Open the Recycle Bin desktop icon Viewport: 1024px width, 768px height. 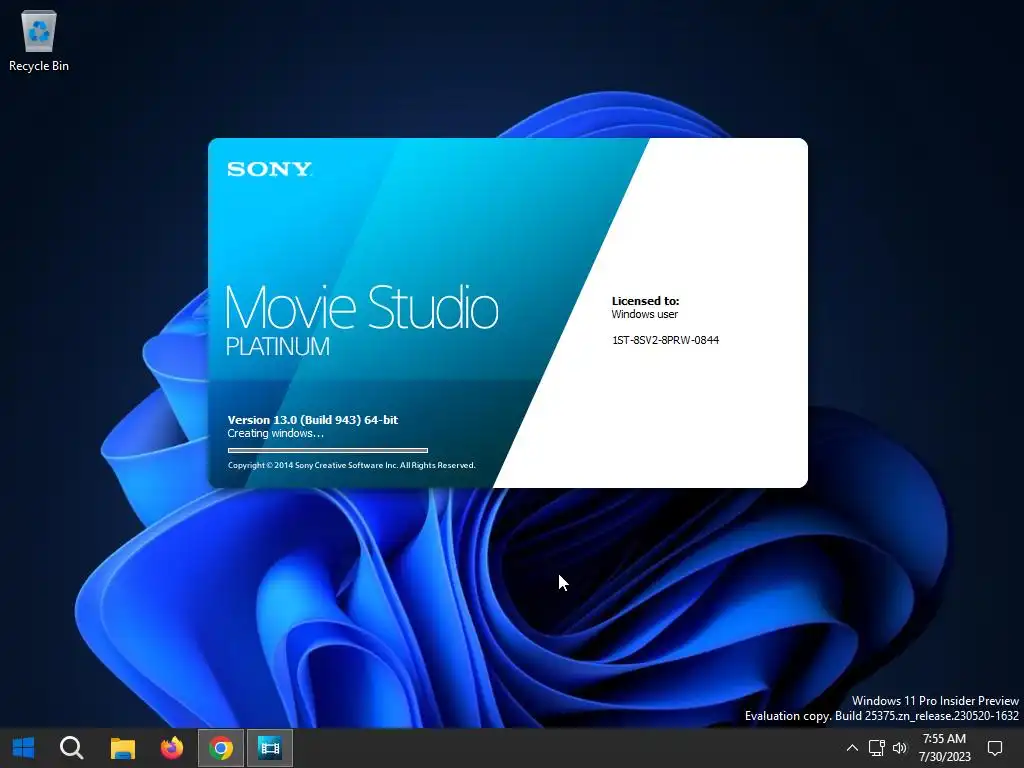point(39,40)
